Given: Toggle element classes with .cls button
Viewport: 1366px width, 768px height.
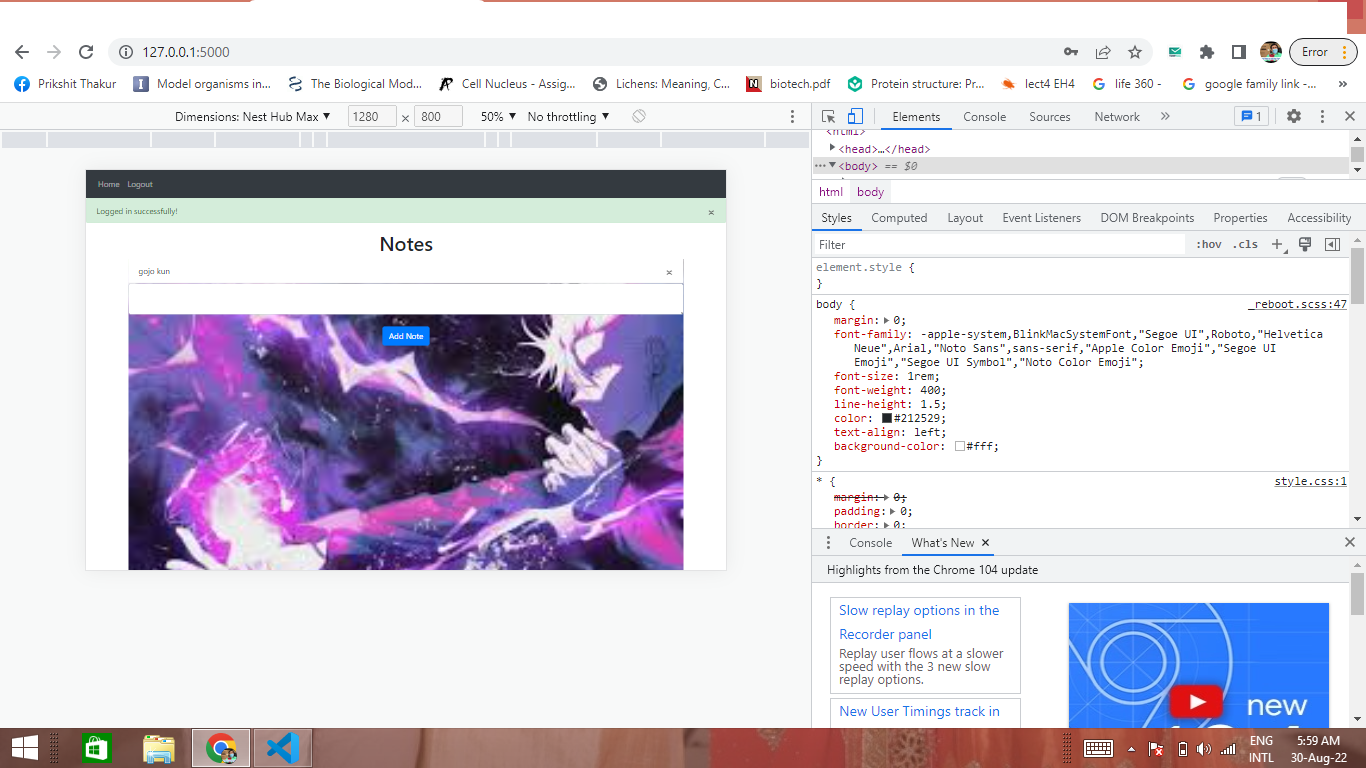Looking at the screenshot, I should (1245, 244).
